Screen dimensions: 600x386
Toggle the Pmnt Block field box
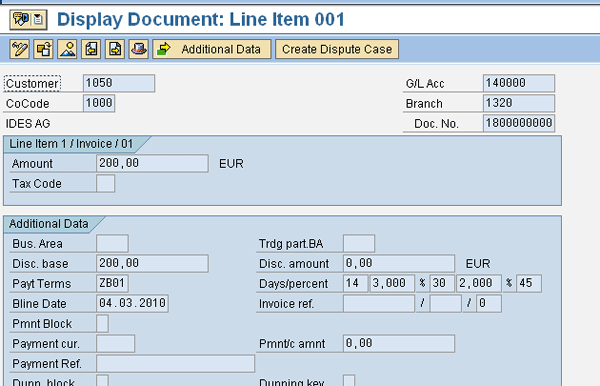click(102, 324)
